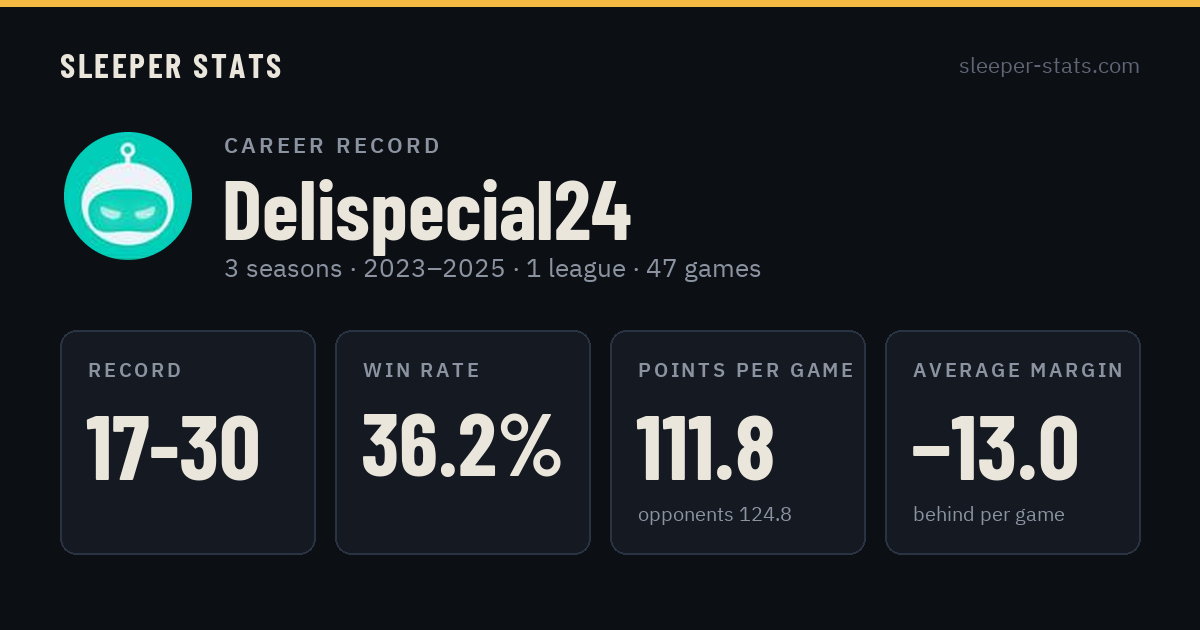Click the seasons and games summary line
Screen dimensions: 1200x630
492,269
